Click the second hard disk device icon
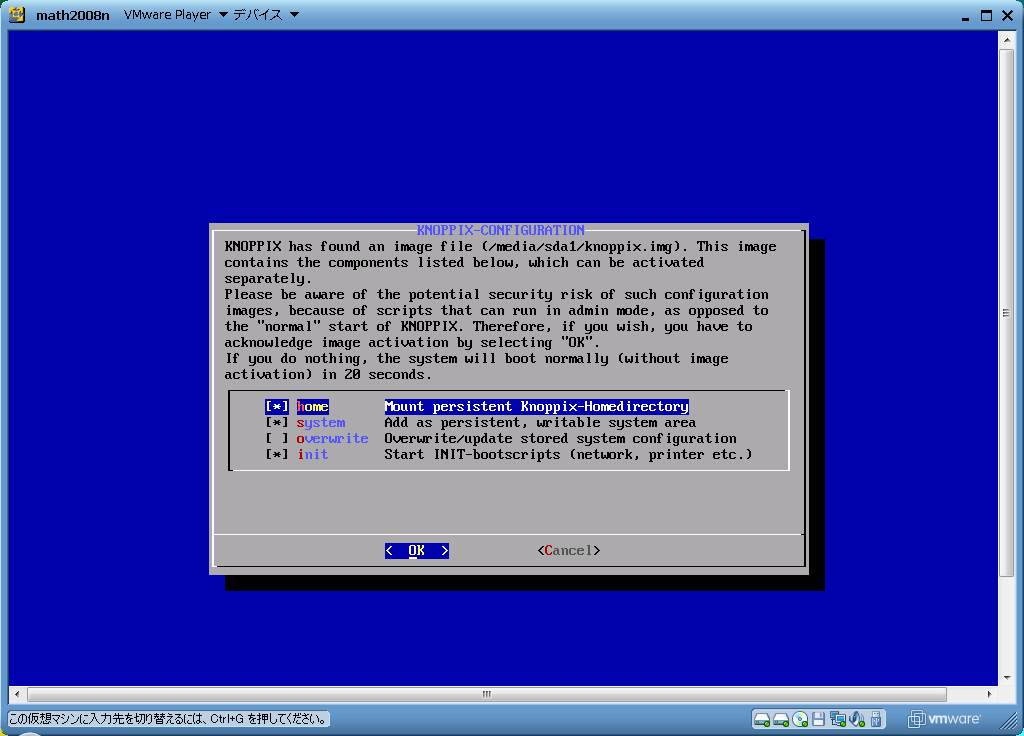 pos(781,720)
